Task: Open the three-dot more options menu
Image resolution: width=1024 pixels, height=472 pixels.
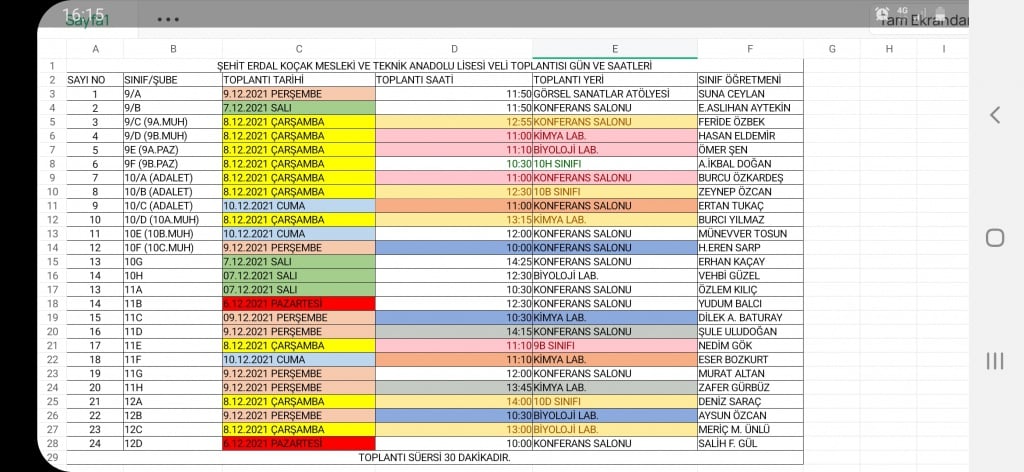Action: coord(168,19)
